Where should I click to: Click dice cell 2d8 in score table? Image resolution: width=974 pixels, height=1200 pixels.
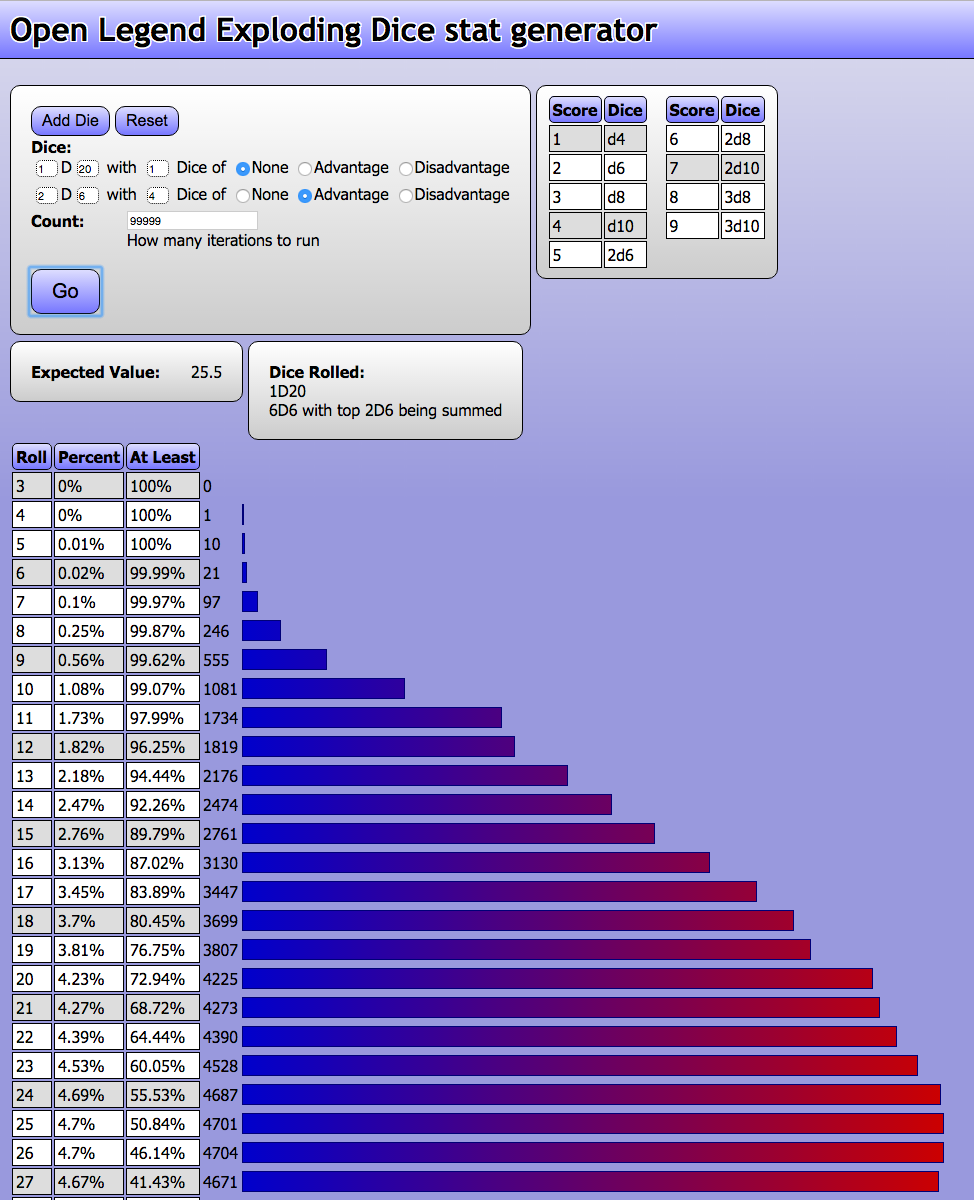[743, 138]
